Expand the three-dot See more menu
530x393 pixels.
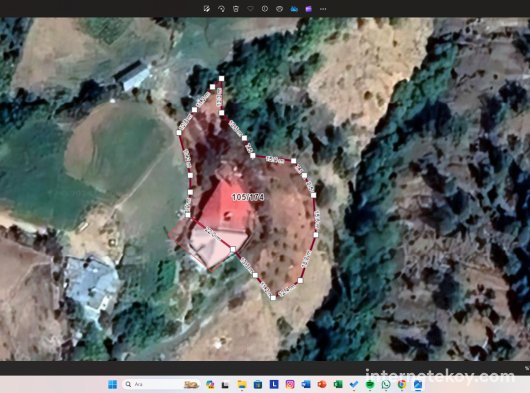pyautogui.click(x=323, y=9)
